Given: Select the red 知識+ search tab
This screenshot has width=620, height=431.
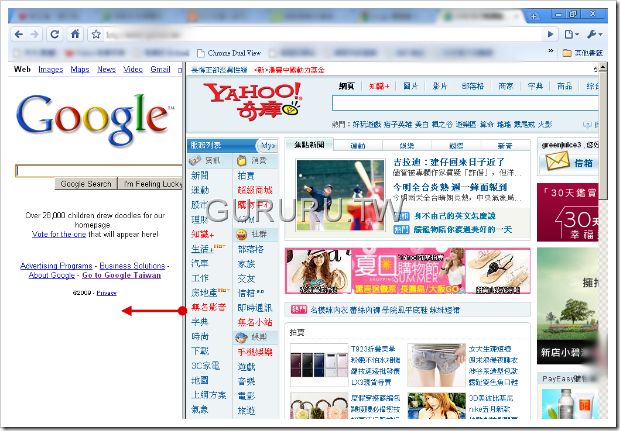Looking at the screenshot, I should pyautogui.click(x=379, y=86).
